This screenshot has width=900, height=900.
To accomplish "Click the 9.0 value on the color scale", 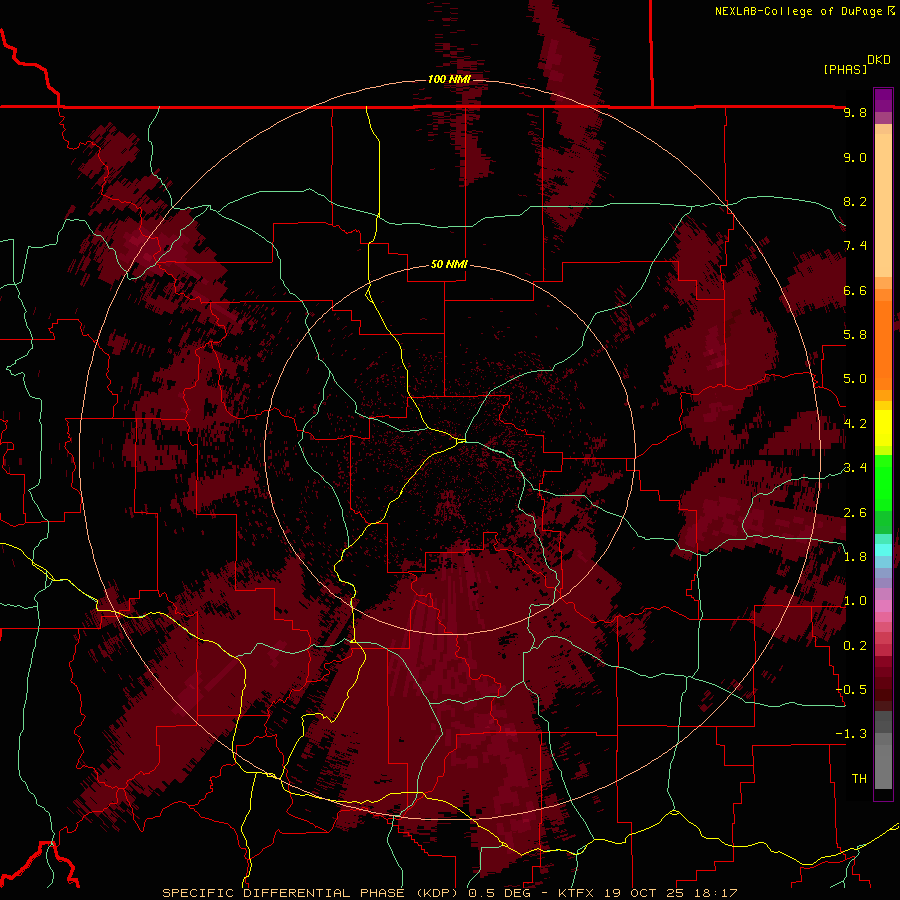I will click(855, 157).
